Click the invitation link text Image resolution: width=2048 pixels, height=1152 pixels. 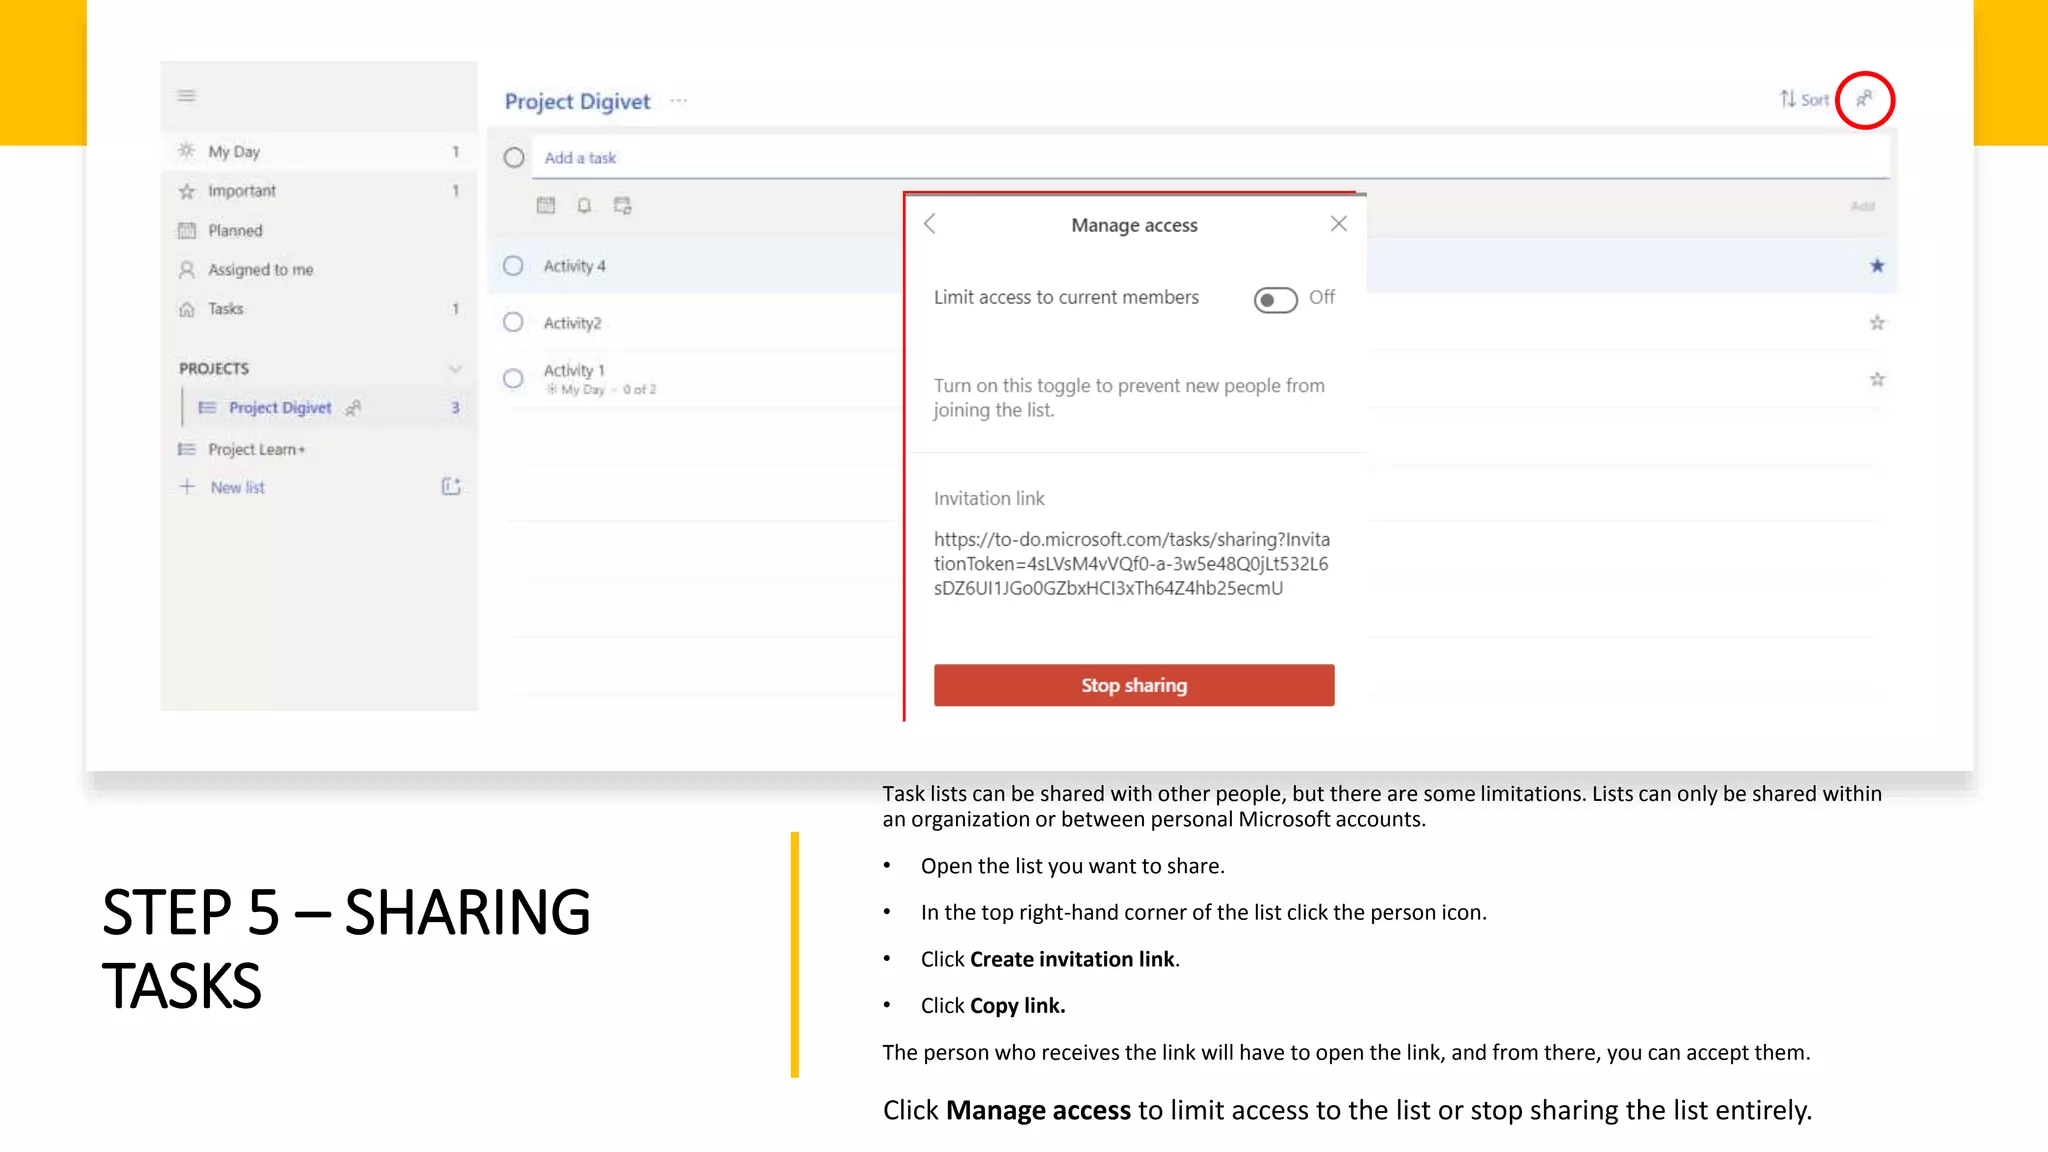pyautogui.click(x=1132, y=564)
